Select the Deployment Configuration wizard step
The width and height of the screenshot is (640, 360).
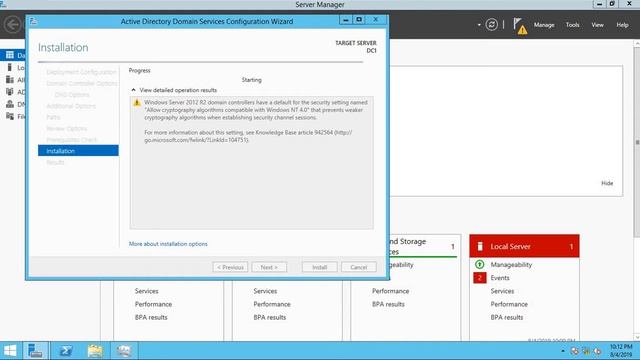81,72
